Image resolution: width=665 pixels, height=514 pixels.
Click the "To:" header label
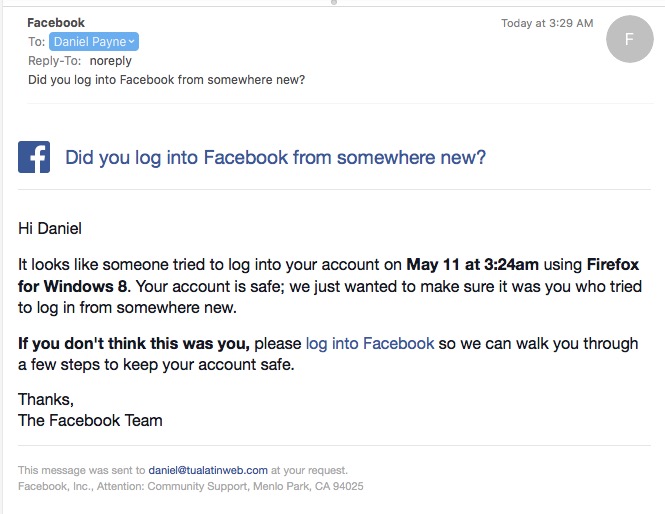pos(37,42)
